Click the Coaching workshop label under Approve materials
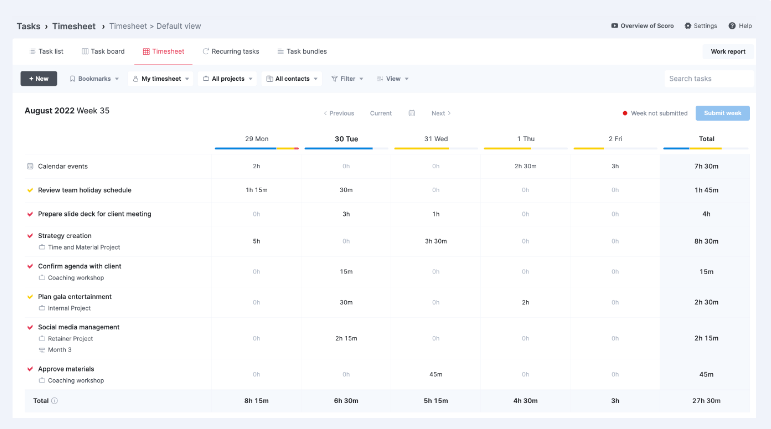771x429 pixels. click(x=76, y=381)
